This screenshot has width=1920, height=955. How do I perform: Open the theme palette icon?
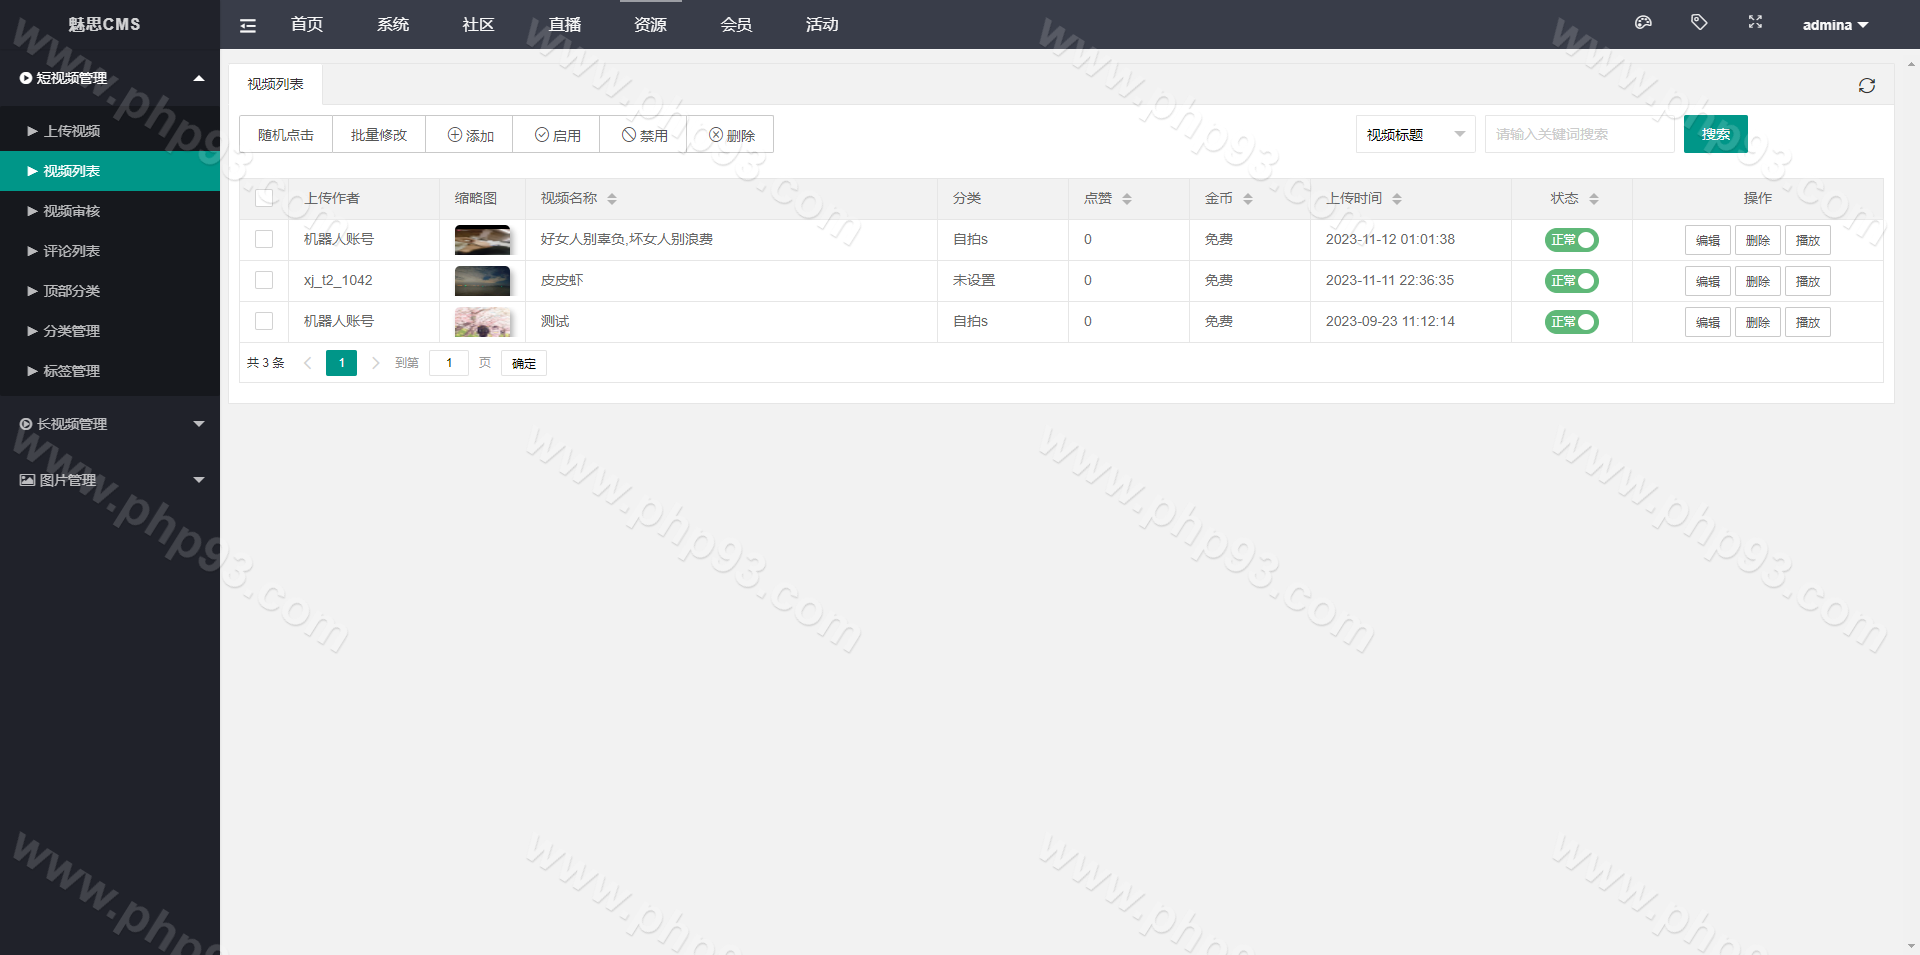tap(1643, 23)
